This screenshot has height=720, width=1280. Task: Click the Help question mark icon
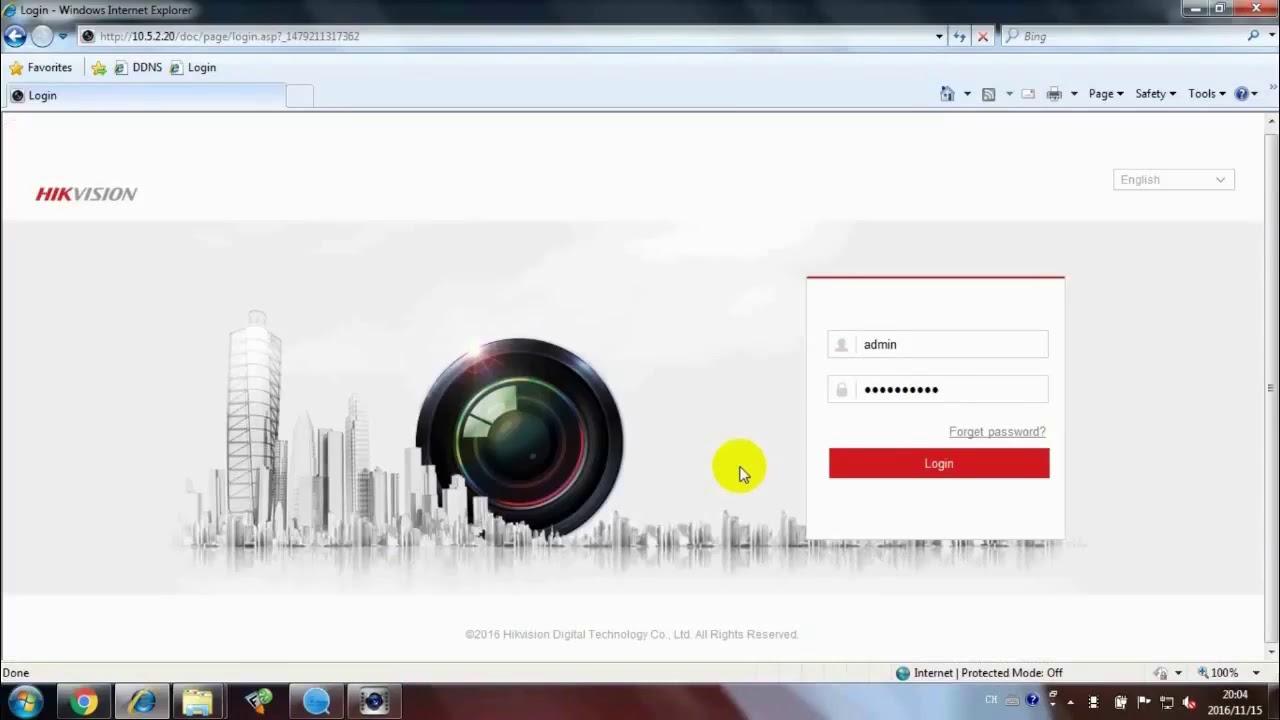pyautogui.click(x=1242, y=94)
